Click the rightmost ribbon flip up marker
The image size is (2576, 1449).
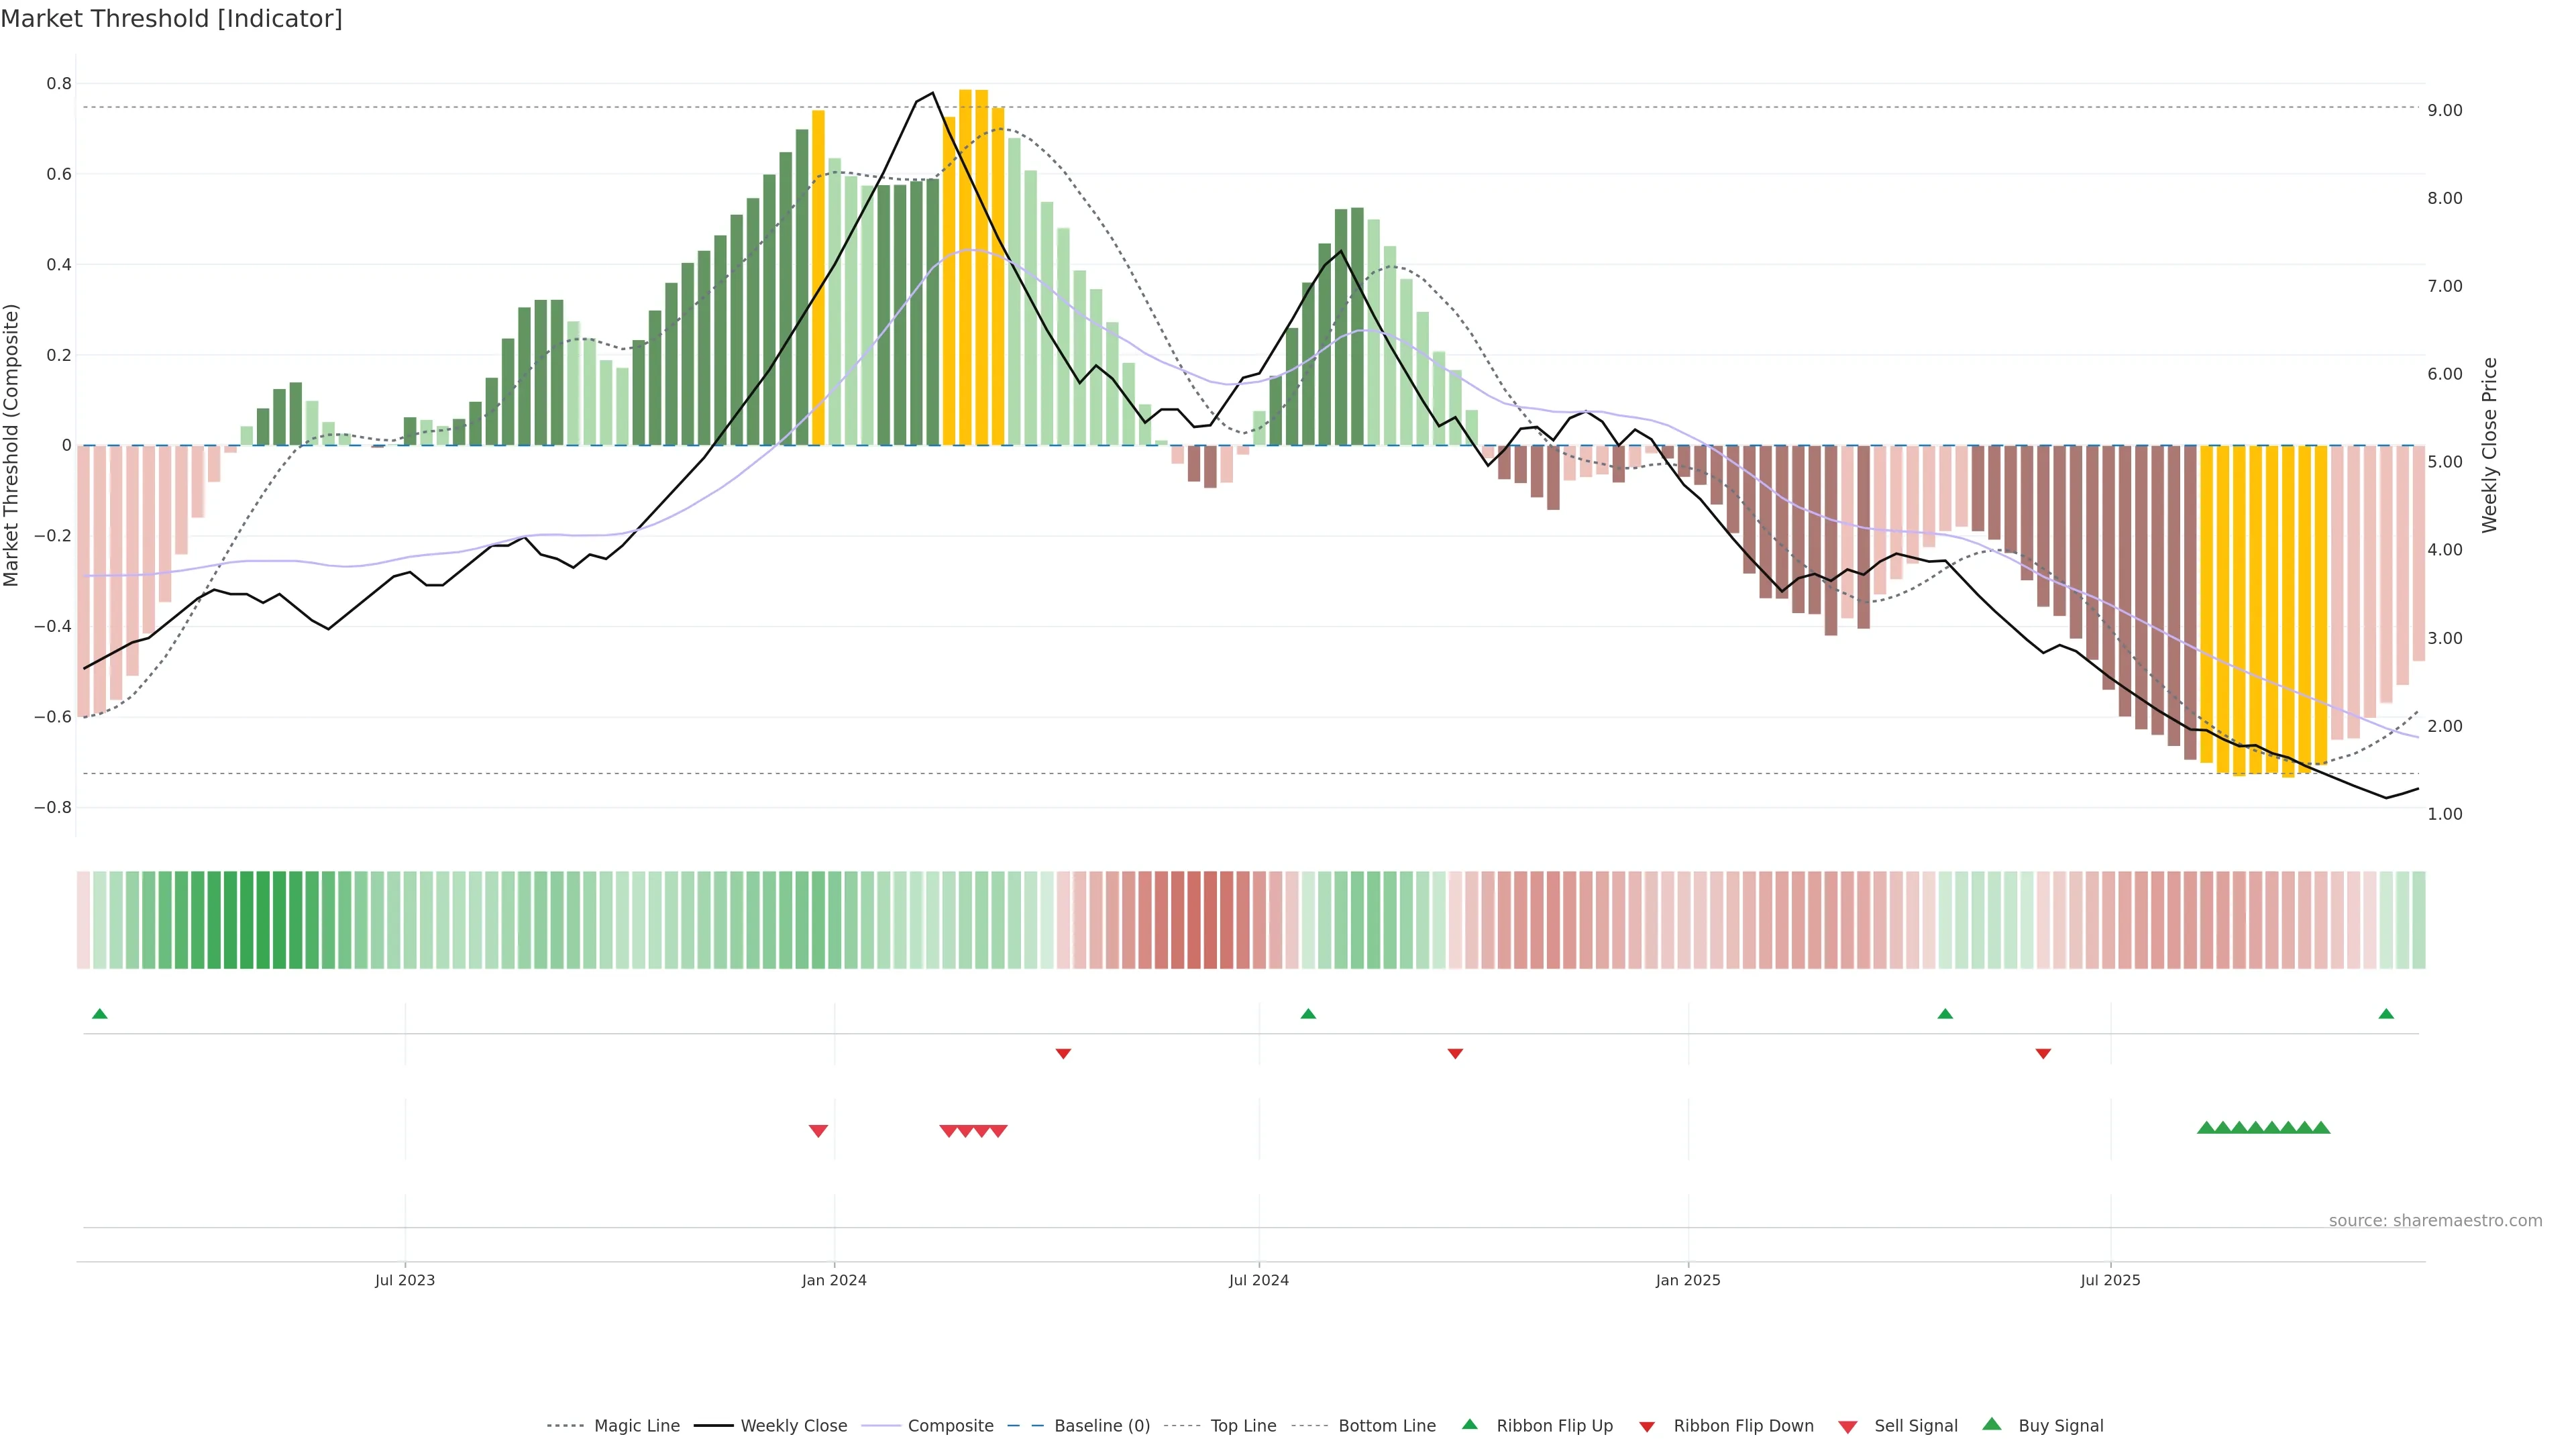[2386, 1014]
